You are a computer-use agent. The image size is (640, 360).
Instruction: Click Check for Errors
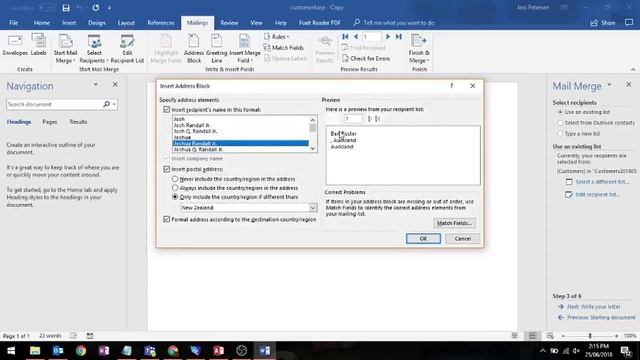[x=366, y=58]
